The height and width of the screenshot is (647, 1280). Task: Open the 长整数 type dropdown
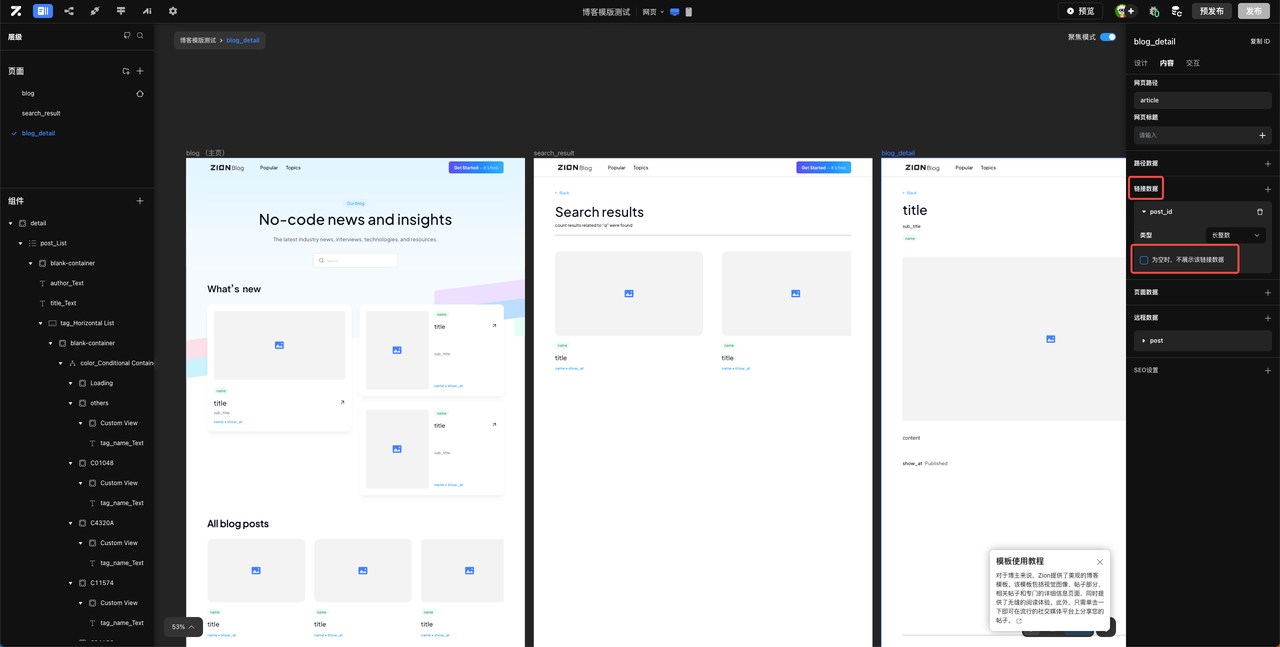point(1235,235)
